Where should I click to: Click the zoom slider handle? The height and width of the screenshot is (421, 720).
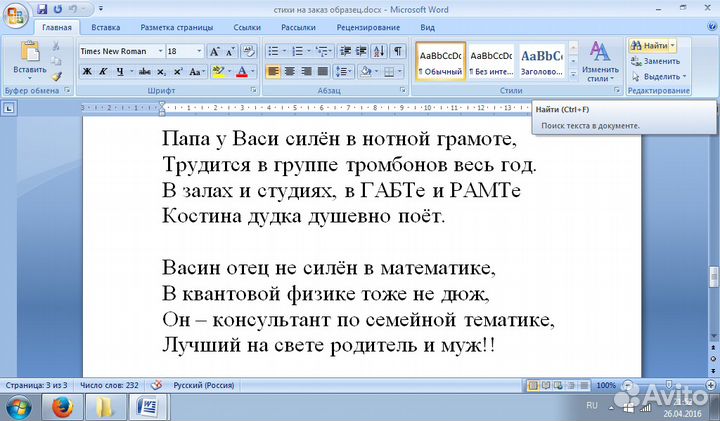[x=669, y=385]
